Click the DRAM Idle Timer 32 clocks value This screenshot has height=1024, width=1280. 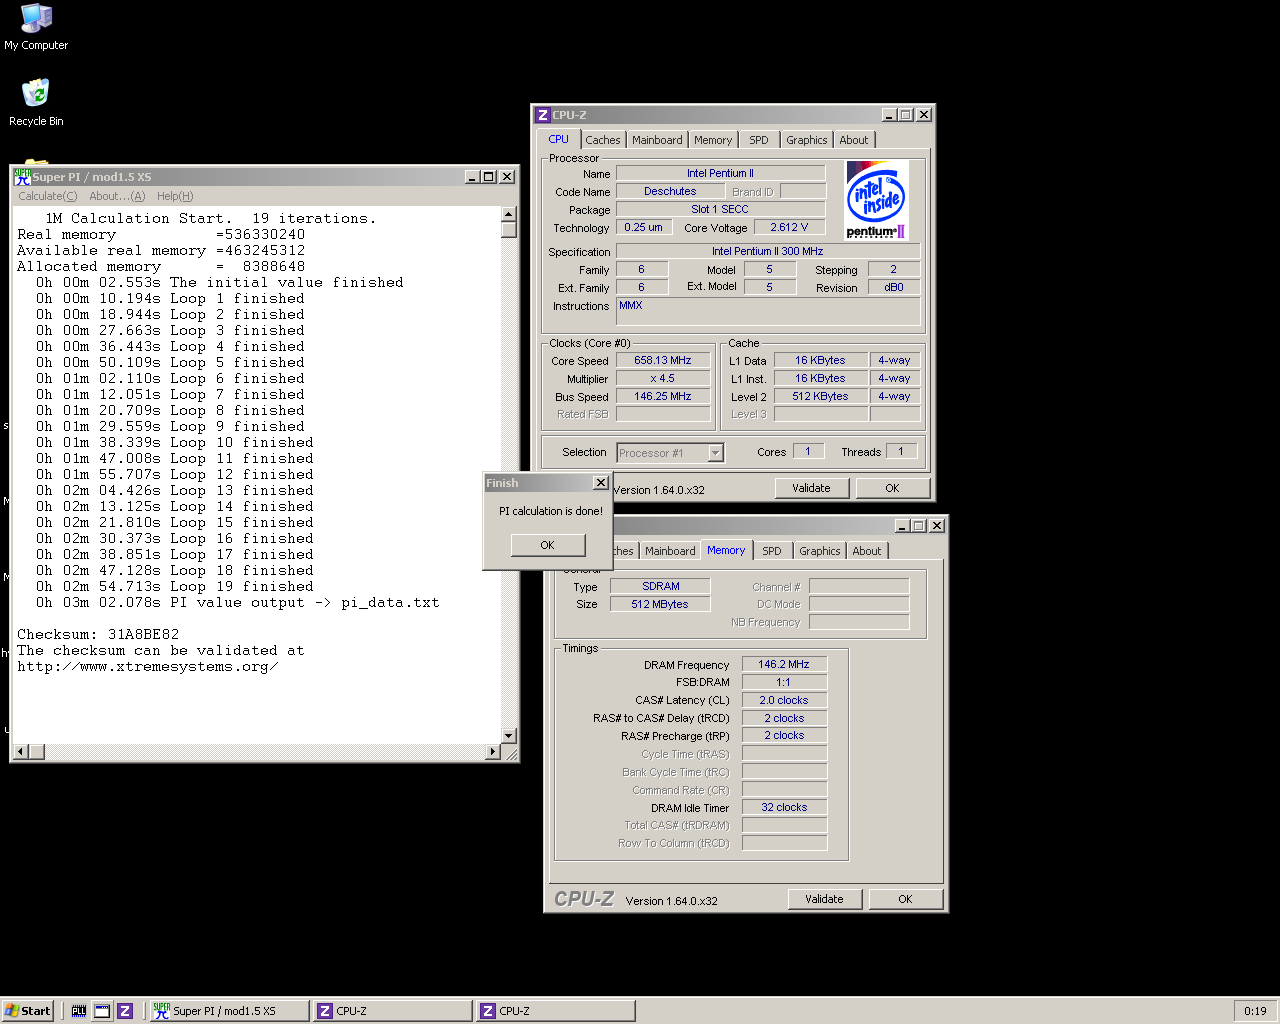click(x=784, y=807)
